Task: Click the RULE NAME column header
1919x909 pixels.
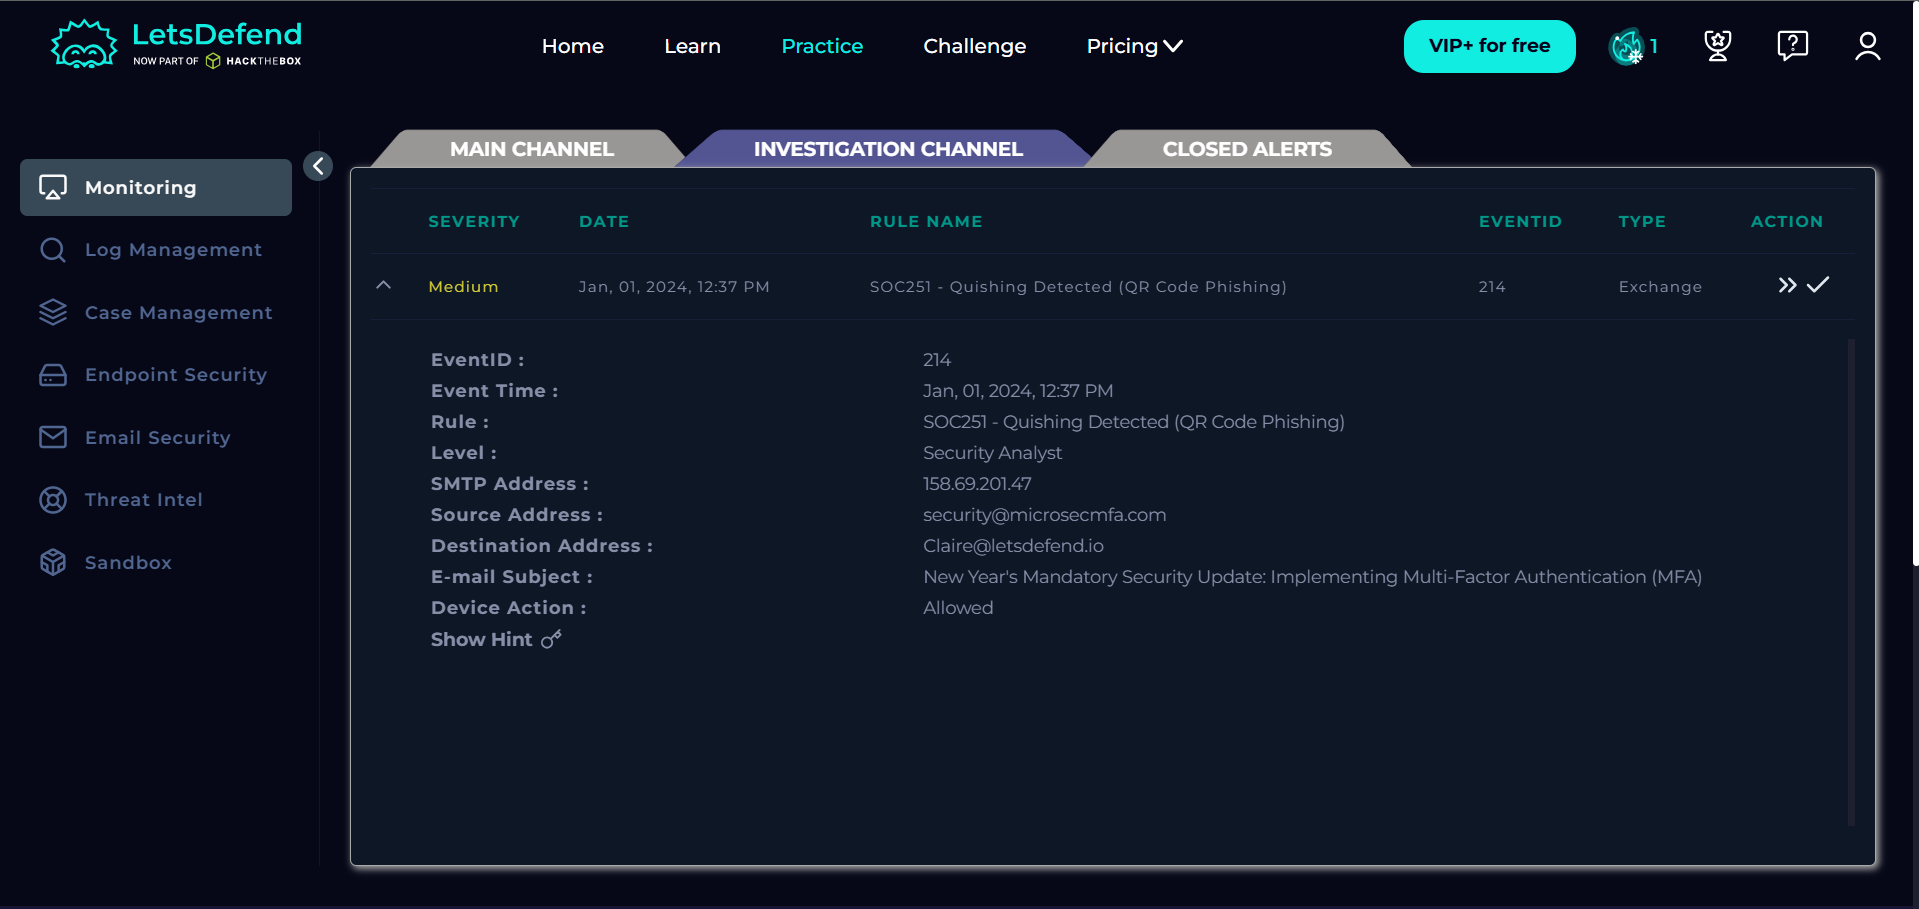Action: (926, 222)
